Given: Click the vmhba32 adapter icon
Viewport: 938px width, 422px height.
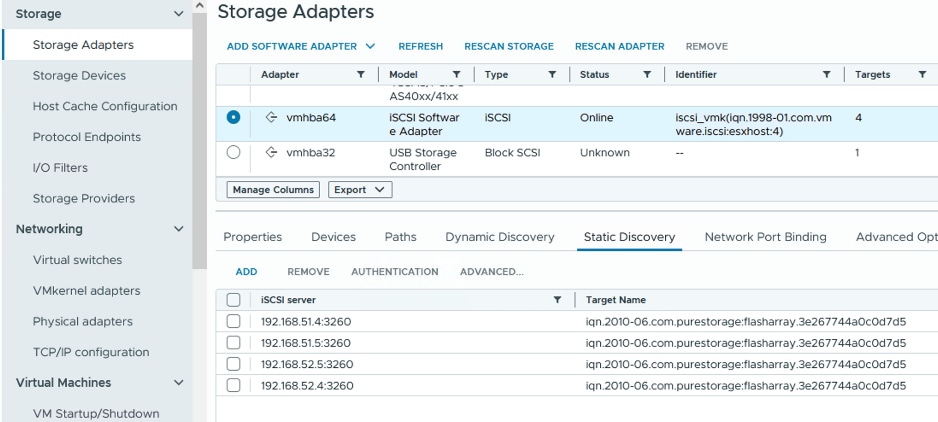Looking at the screenshot, I should pos(271,153).
